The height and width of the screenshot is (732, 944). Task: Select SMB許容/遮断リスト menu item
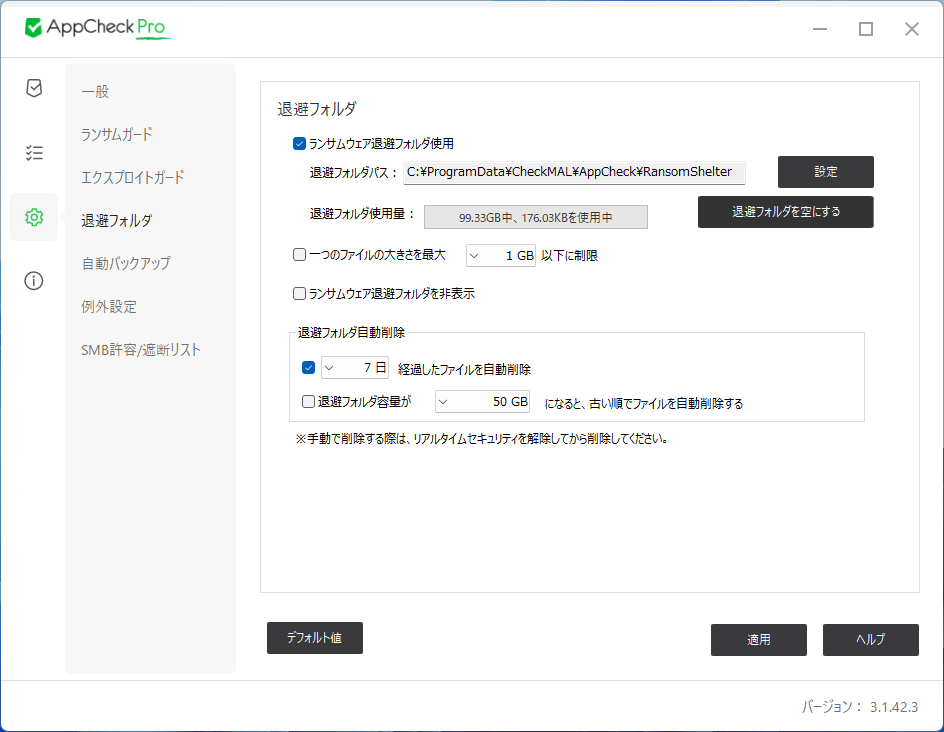pos(141,350)
